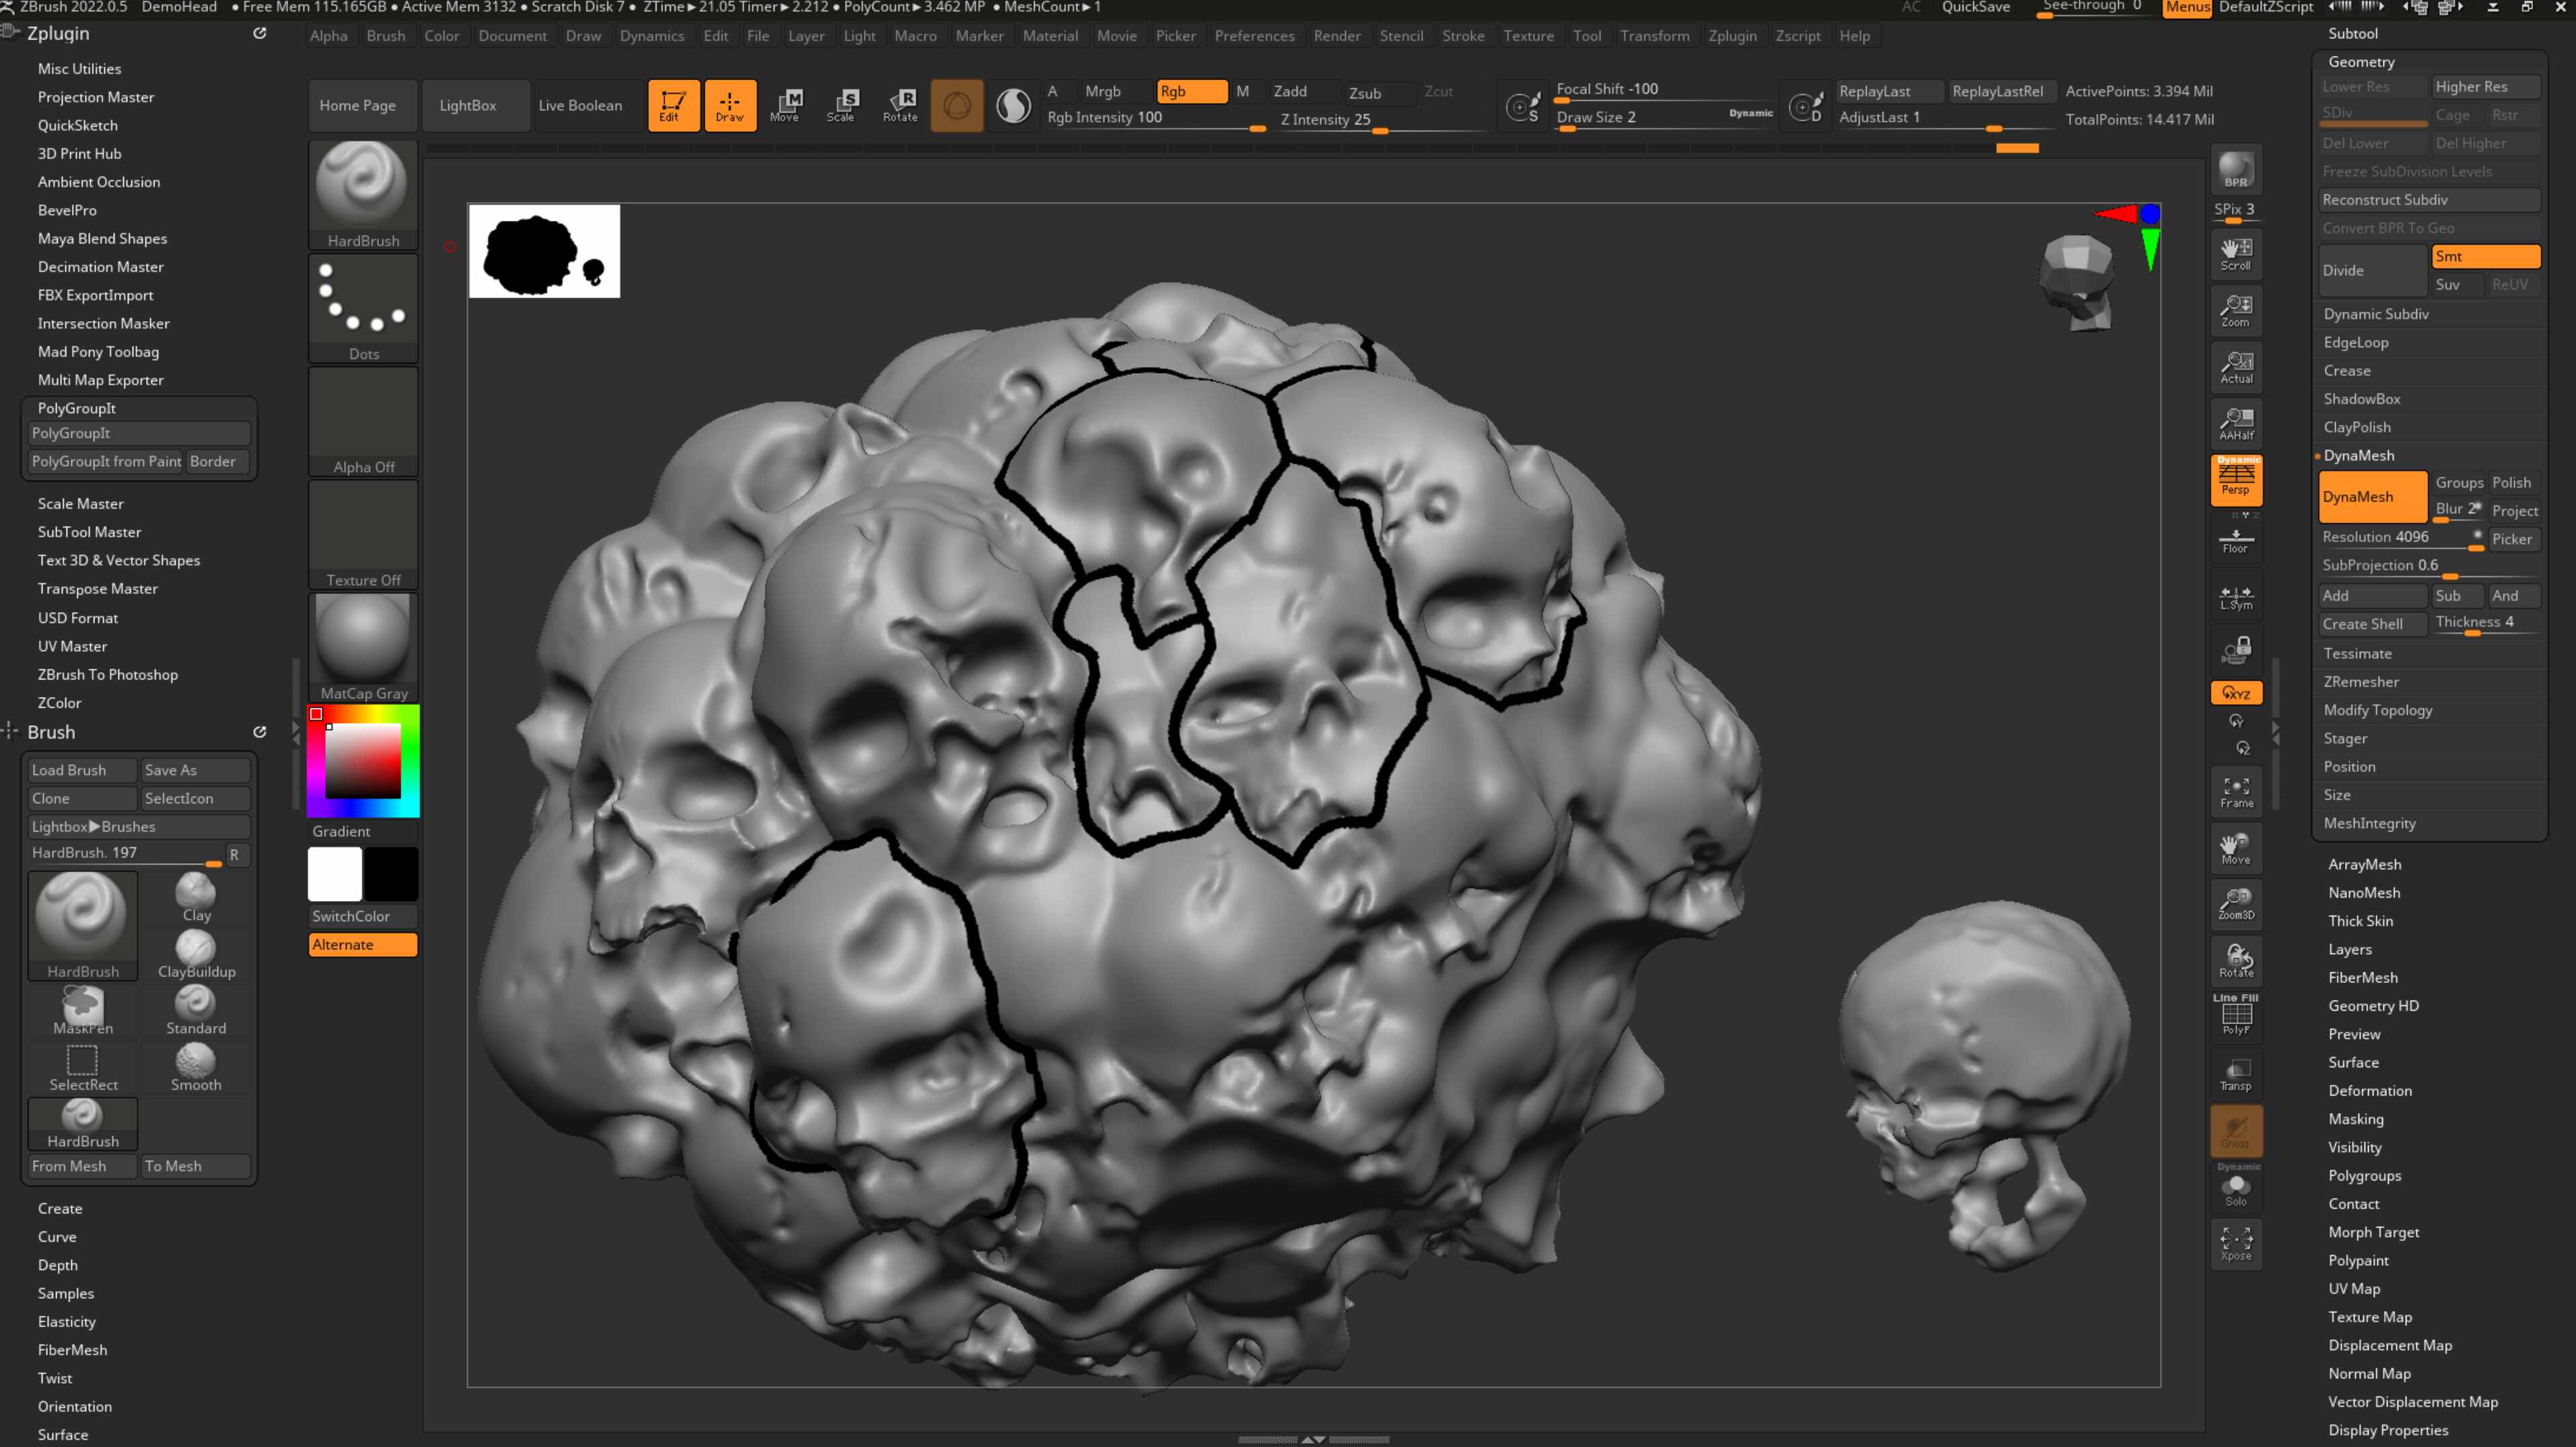
Task: Select the Rotate gizmo icon
Action: pos(899,105)
